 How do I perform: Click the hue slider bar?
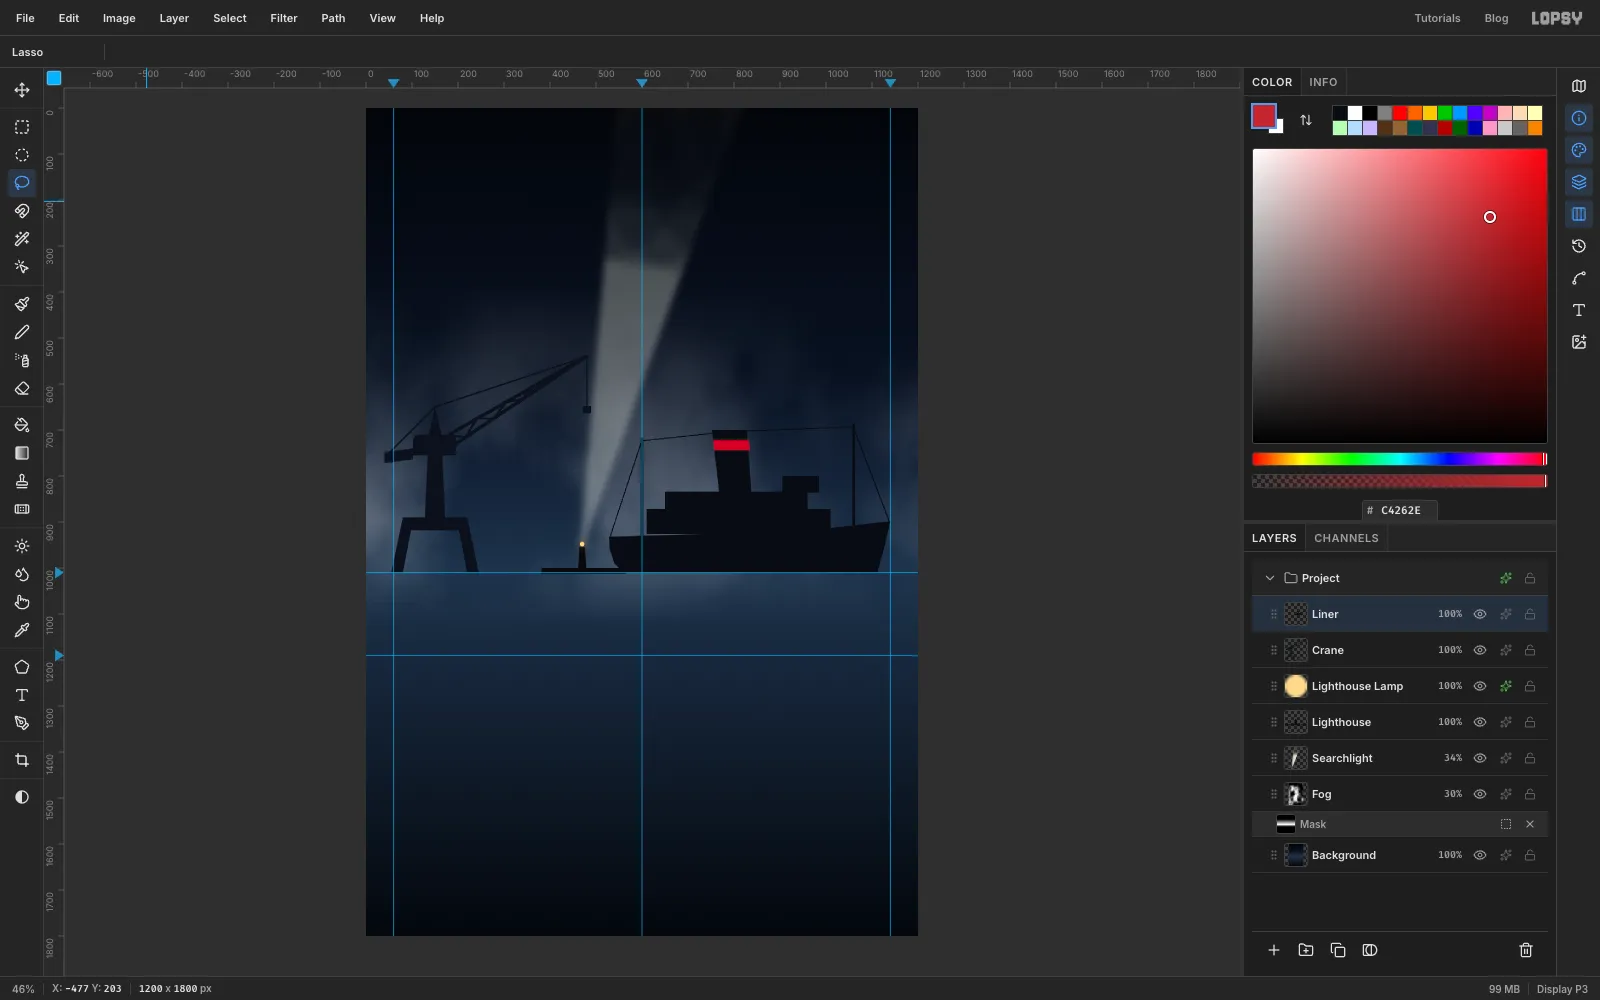[x=1400, y=459]
